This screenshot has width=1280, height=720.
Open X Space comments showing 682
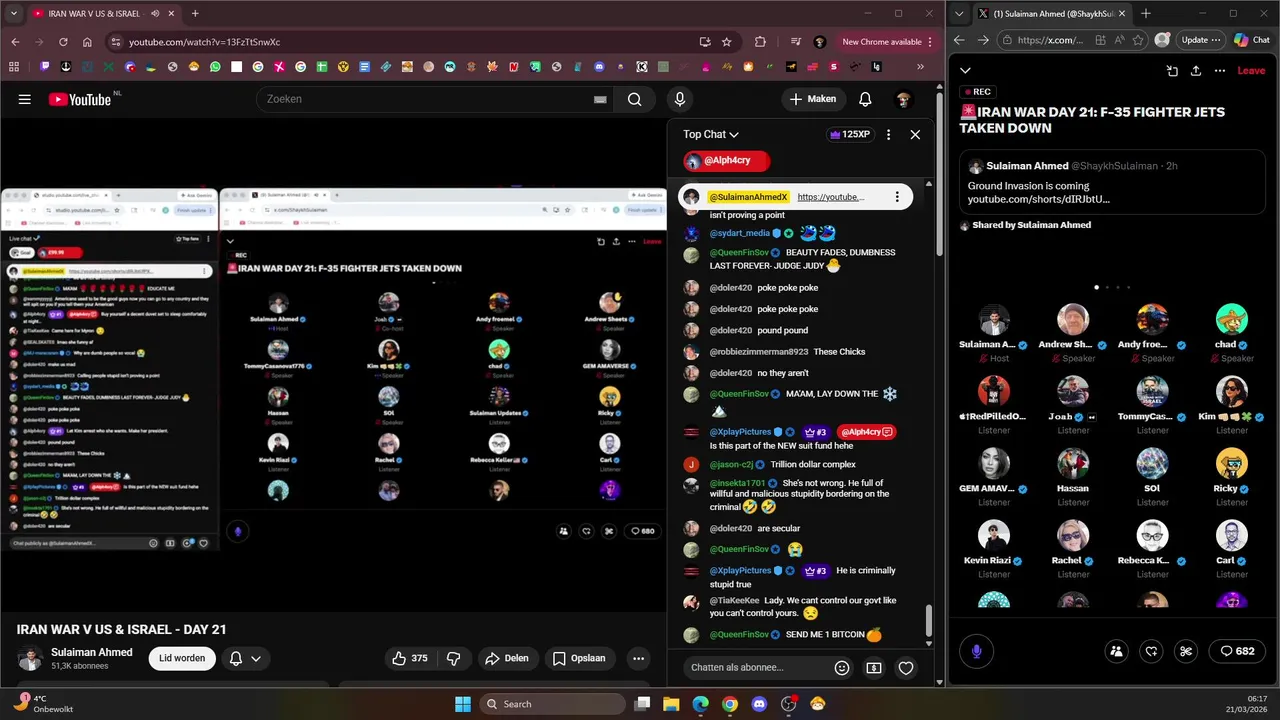click(x=1237, y=651)
